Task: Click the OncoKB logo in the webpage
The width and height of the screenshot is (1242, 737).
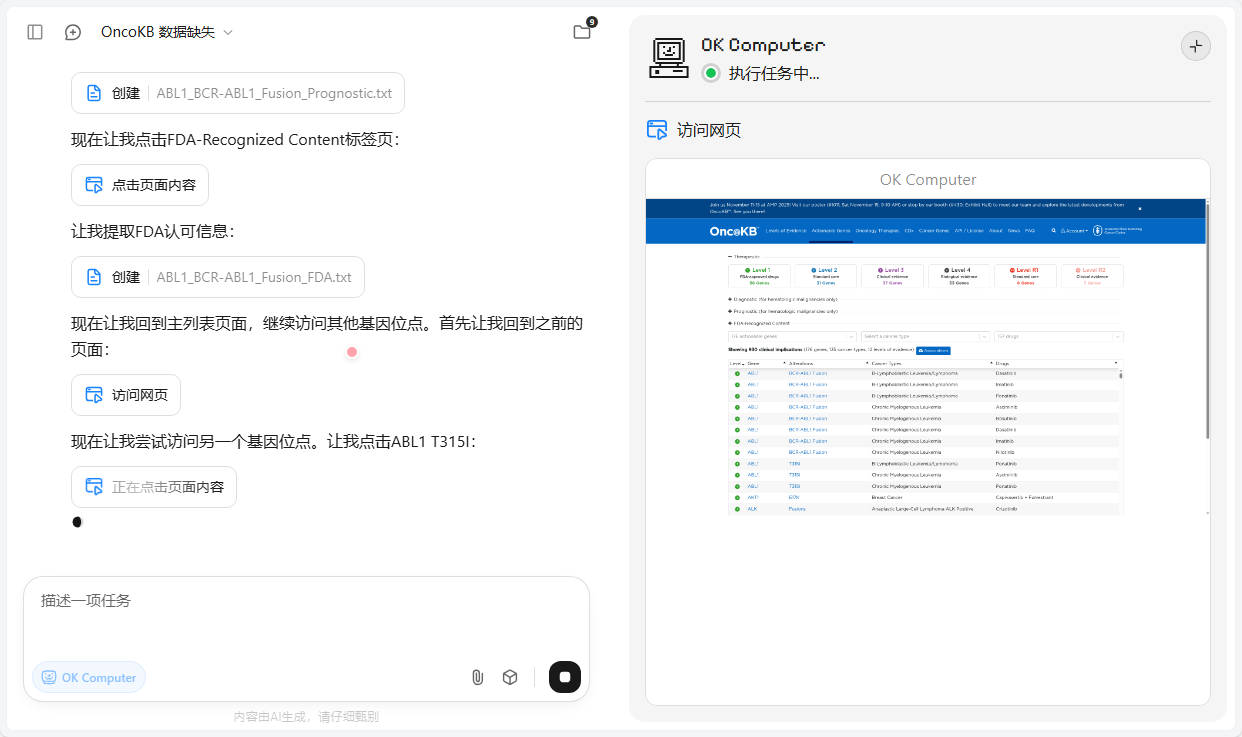Action: [x=734, y=231]
